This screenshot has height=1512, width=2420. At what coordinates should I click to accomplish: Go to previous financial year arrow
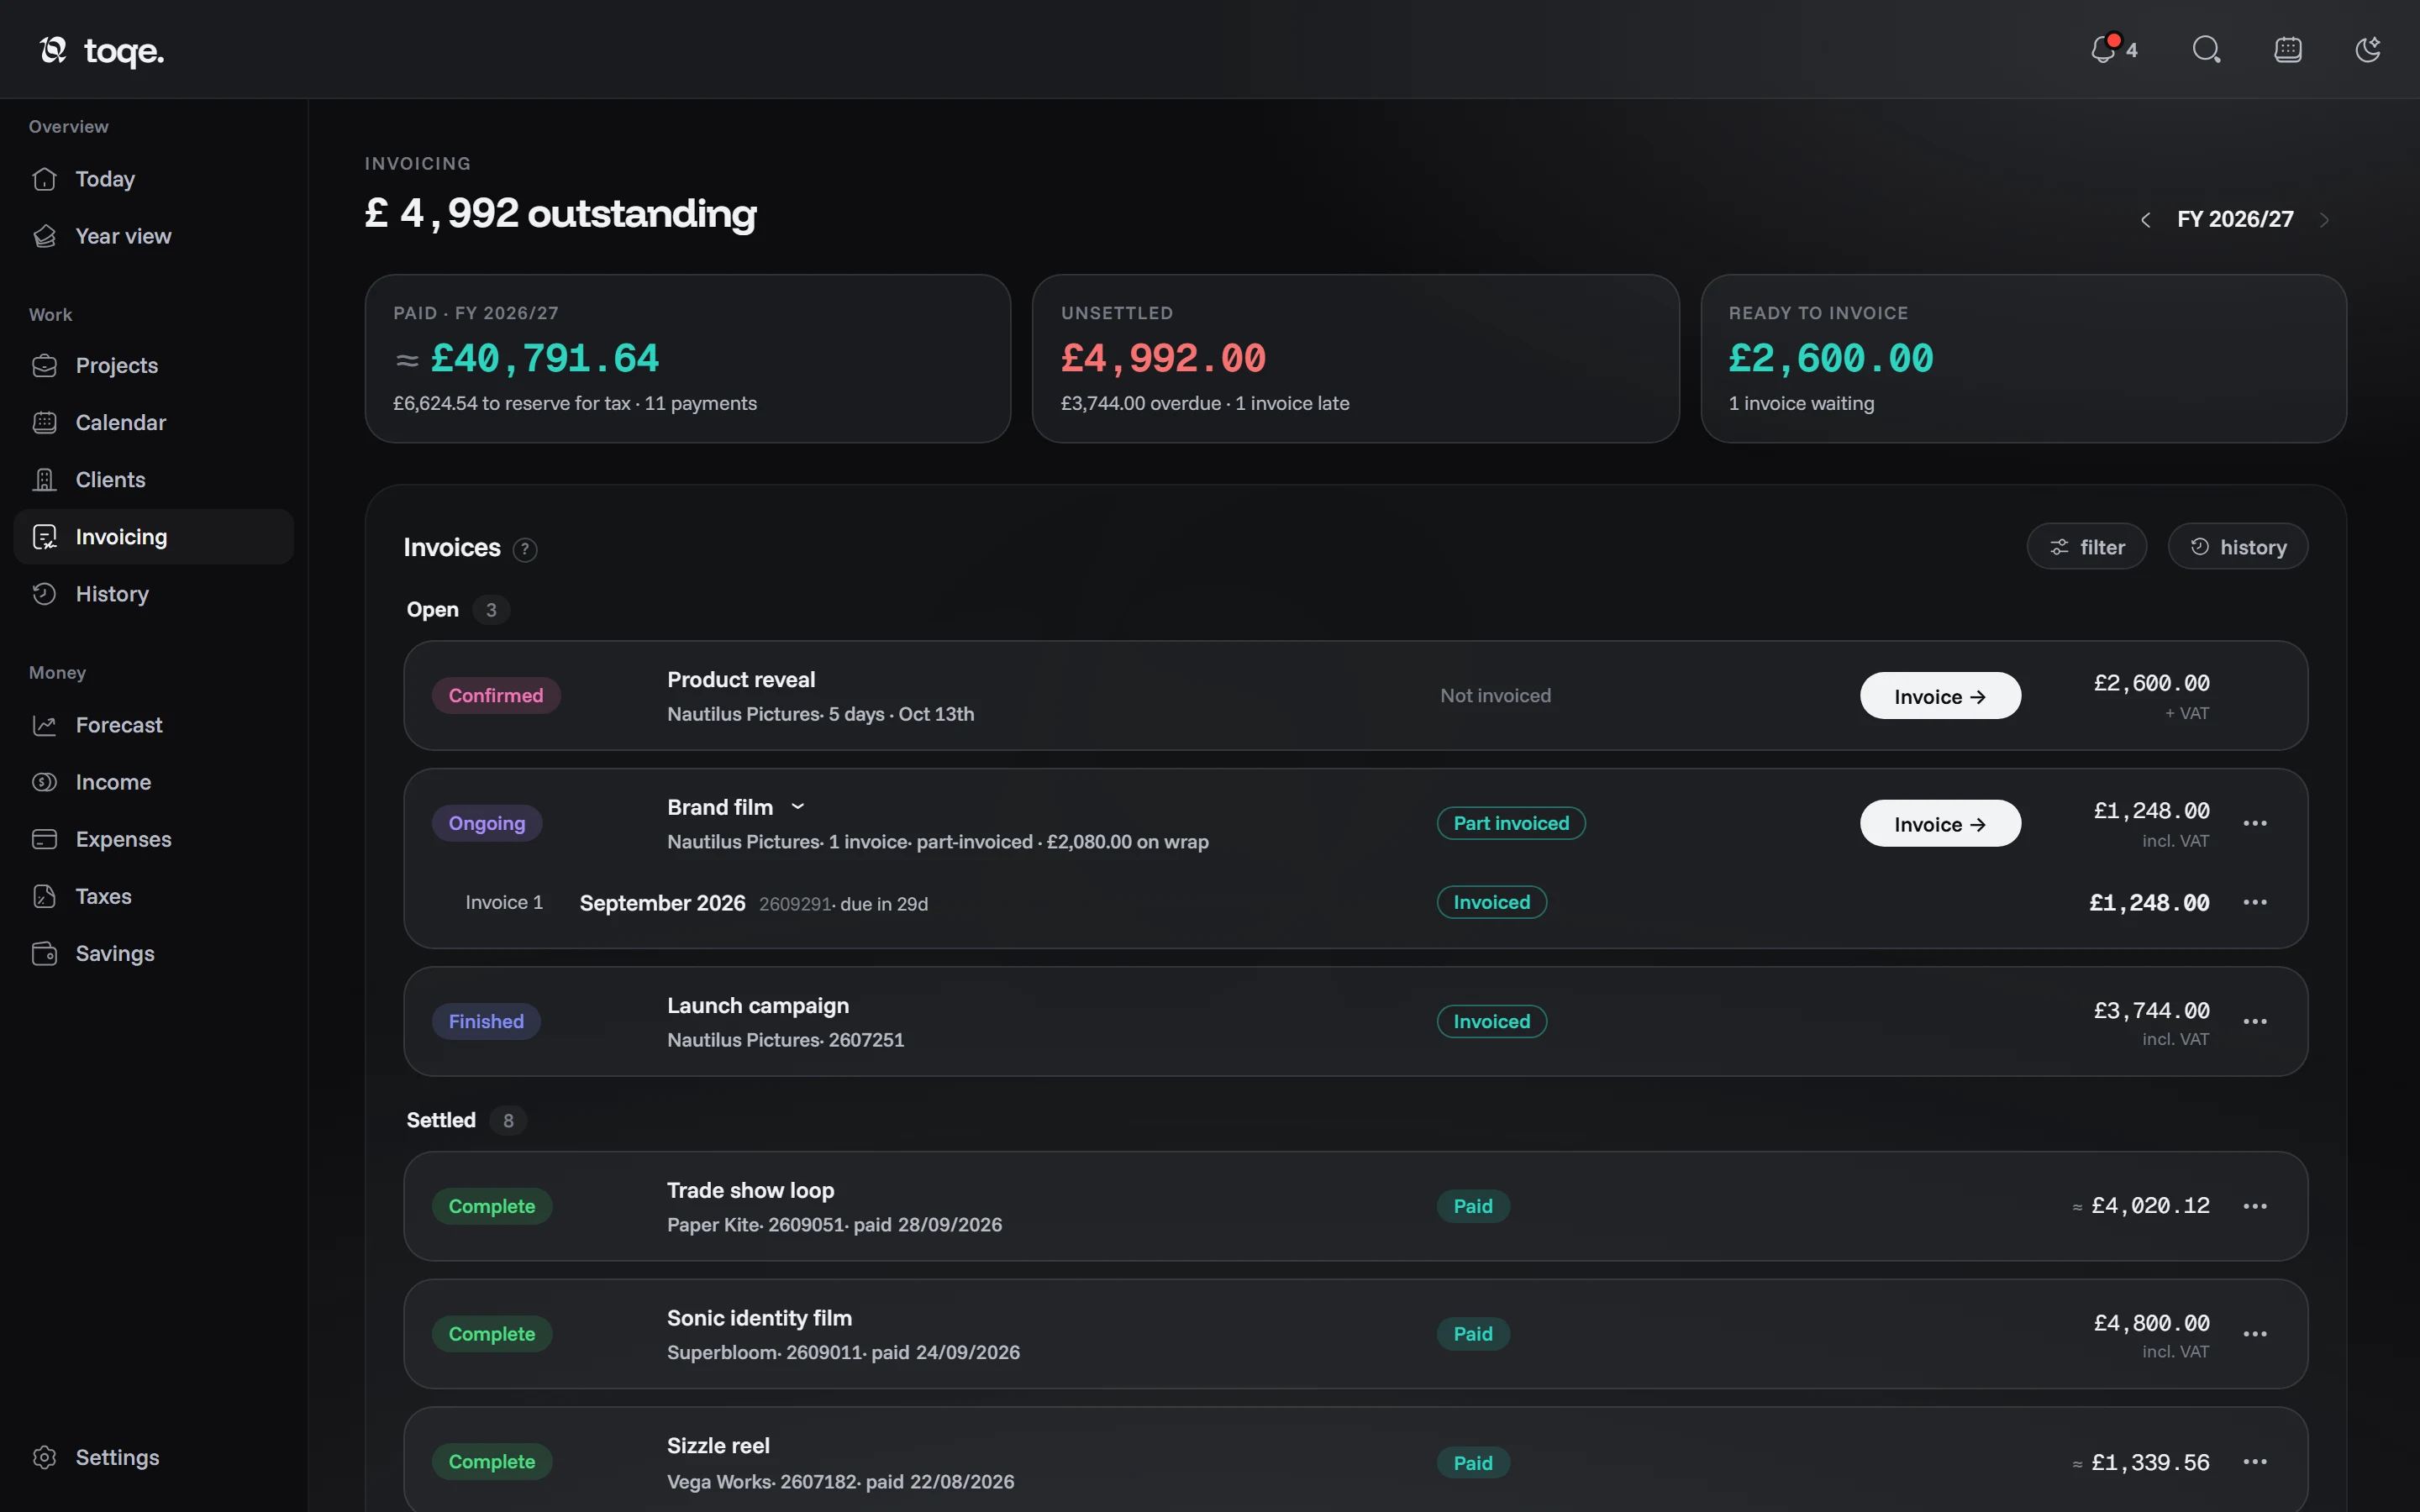tap(2145, 219)
